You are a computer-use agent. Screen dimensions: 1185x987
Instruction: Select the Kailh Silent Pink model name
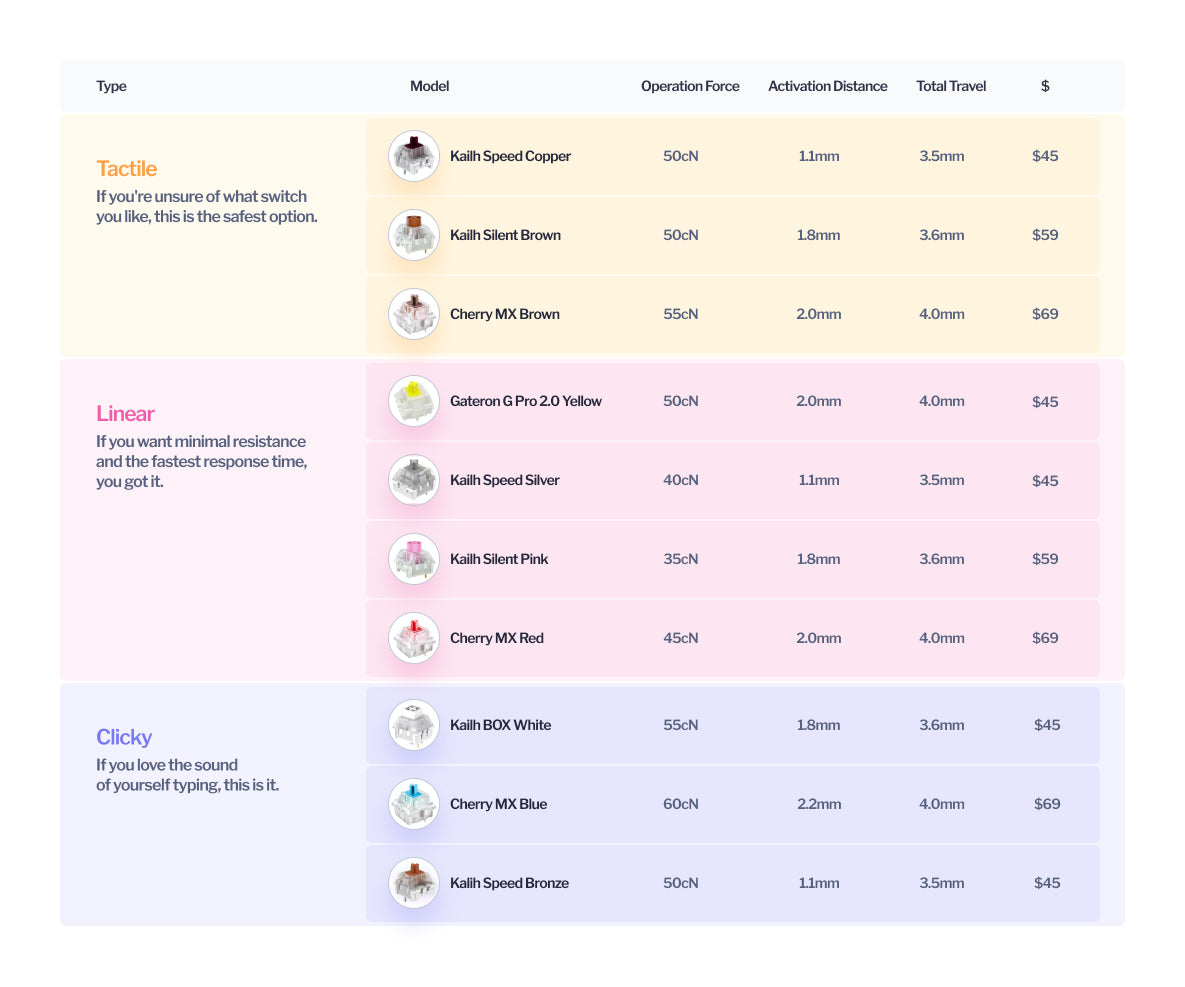pos(499,559)
